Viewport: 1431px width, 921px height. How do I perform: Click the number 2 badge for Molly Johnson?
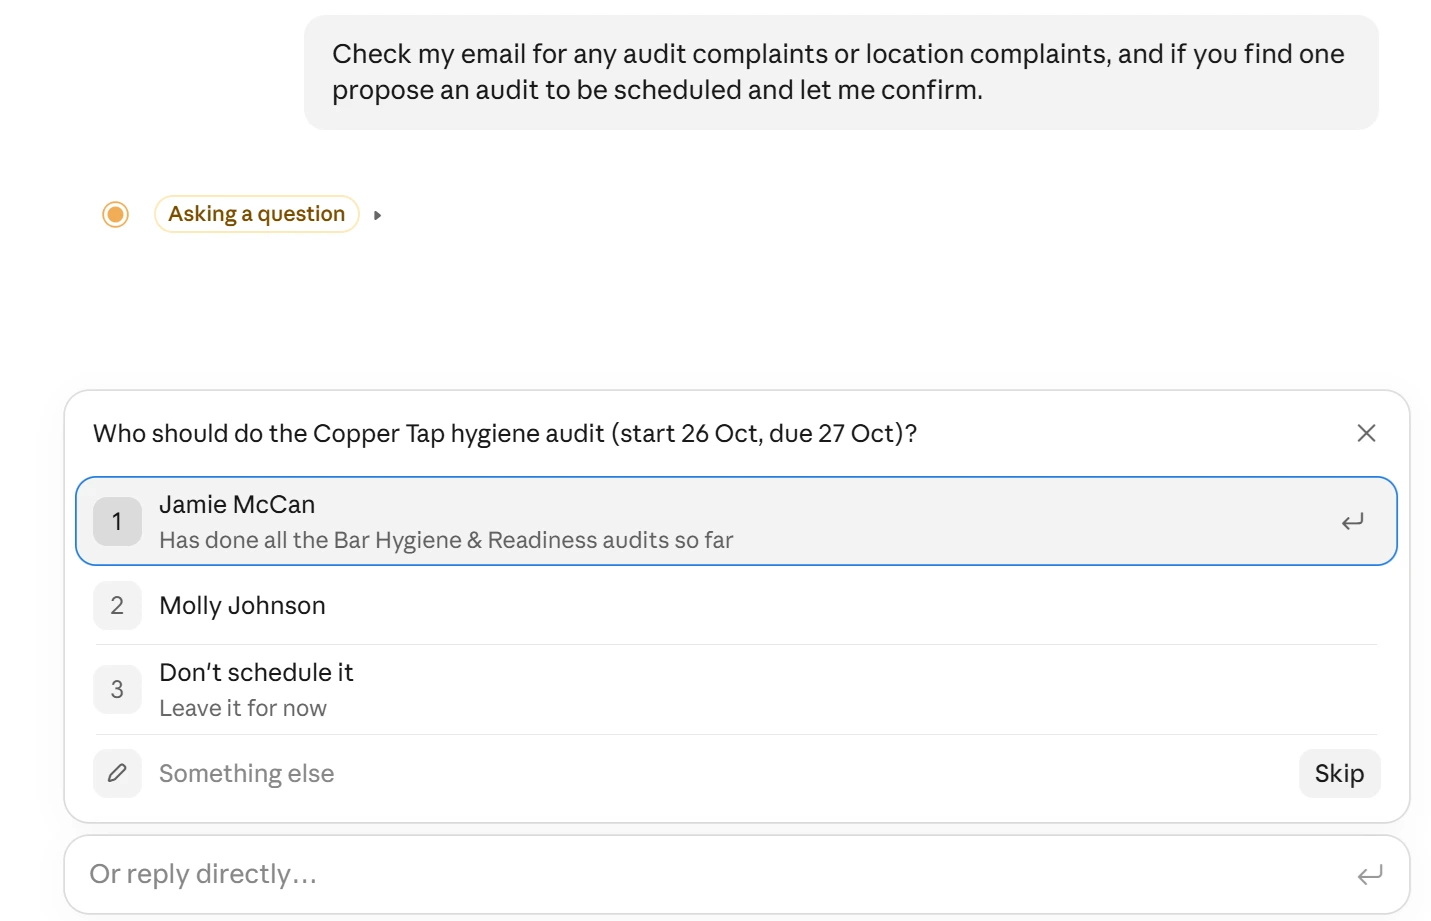click(x=117, y=606)
